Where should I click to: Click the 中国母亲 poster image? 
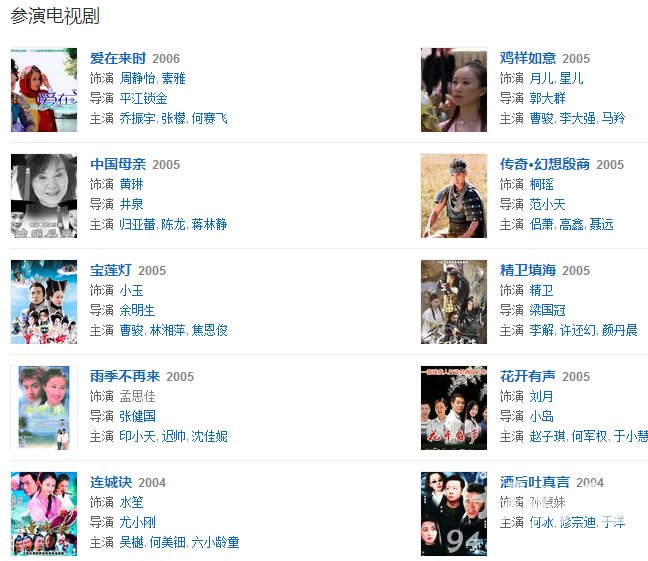tap(44, 196)
